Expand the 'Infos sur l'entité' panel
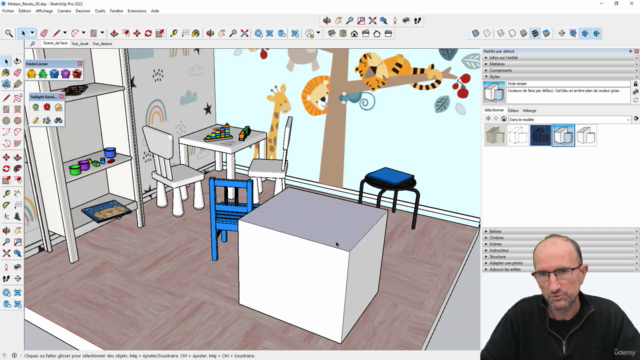This screenshot has width=640, height=360. 560,58
